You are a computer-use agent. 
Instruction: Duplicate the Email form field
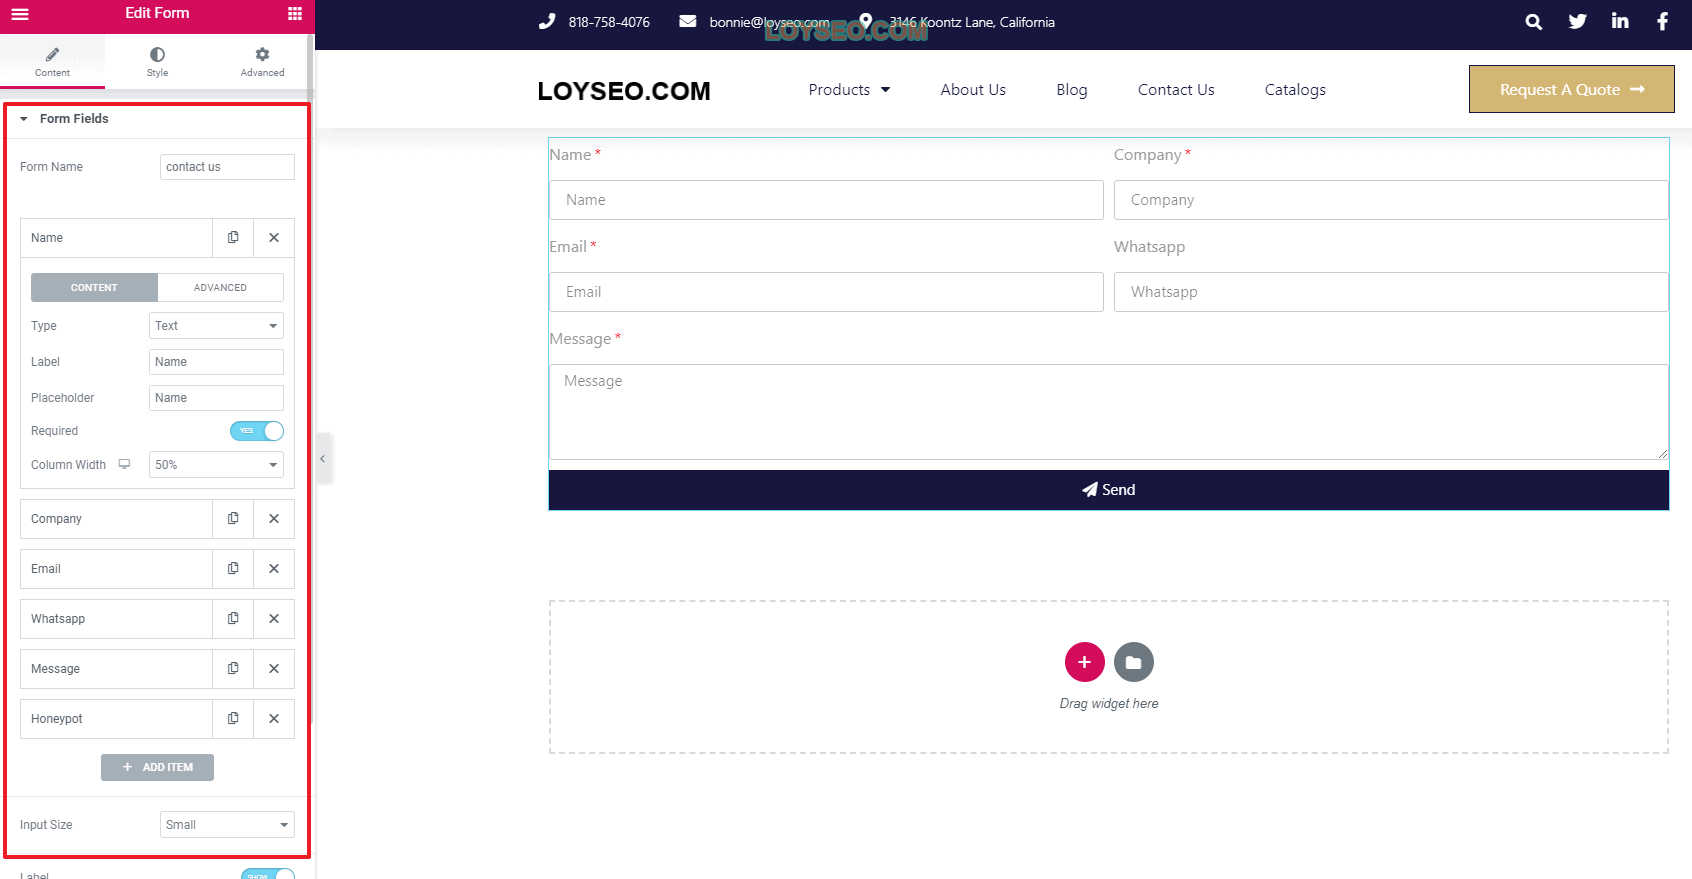[233, 569]
